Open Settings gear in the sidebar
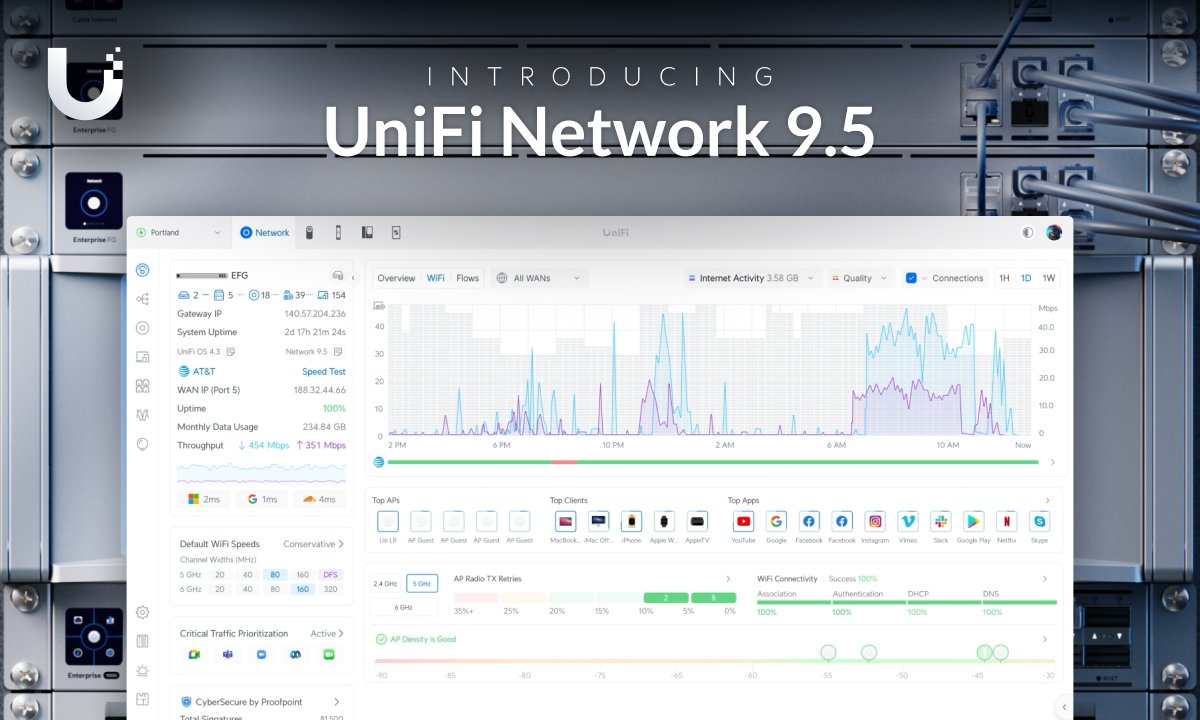 [142, 612]
